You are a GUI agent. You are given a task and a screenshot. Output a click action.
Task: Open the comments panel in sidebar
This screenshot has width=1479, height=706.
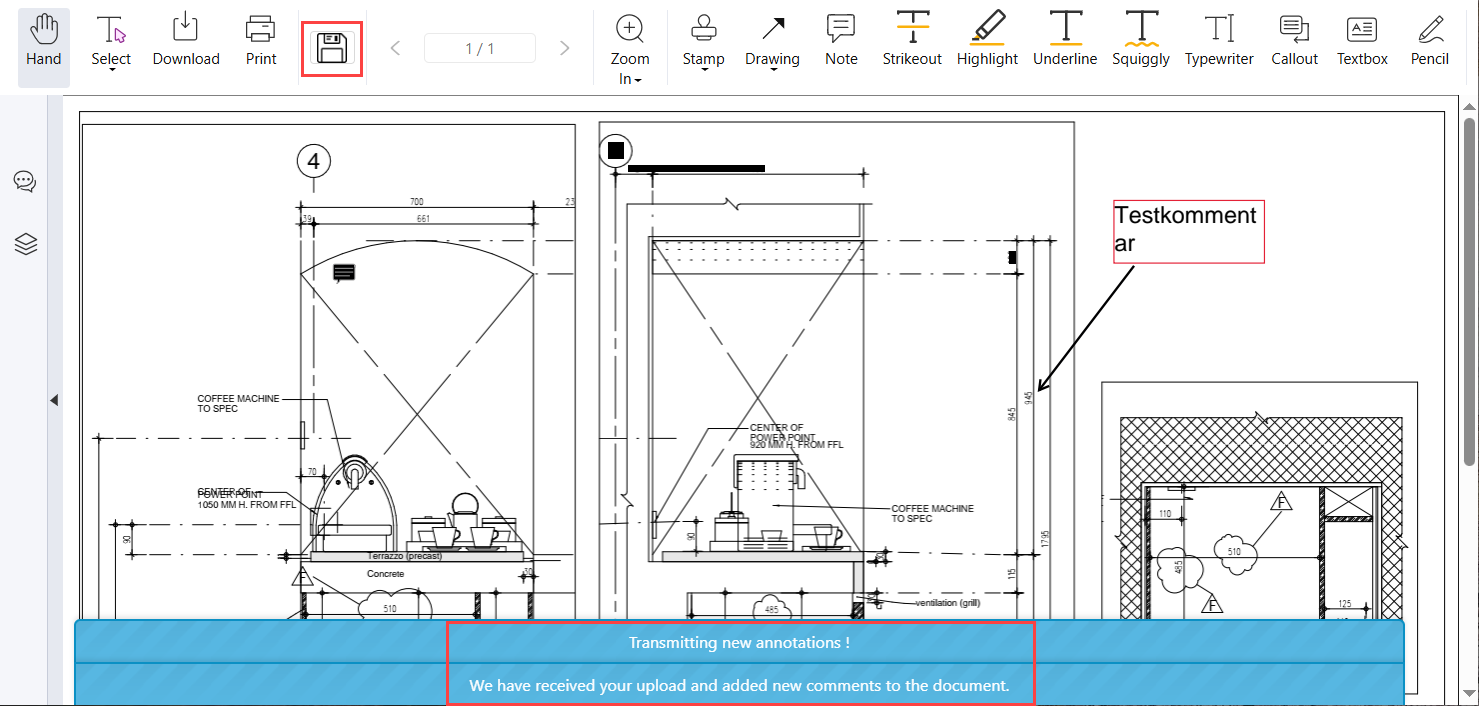coord(25,181)
